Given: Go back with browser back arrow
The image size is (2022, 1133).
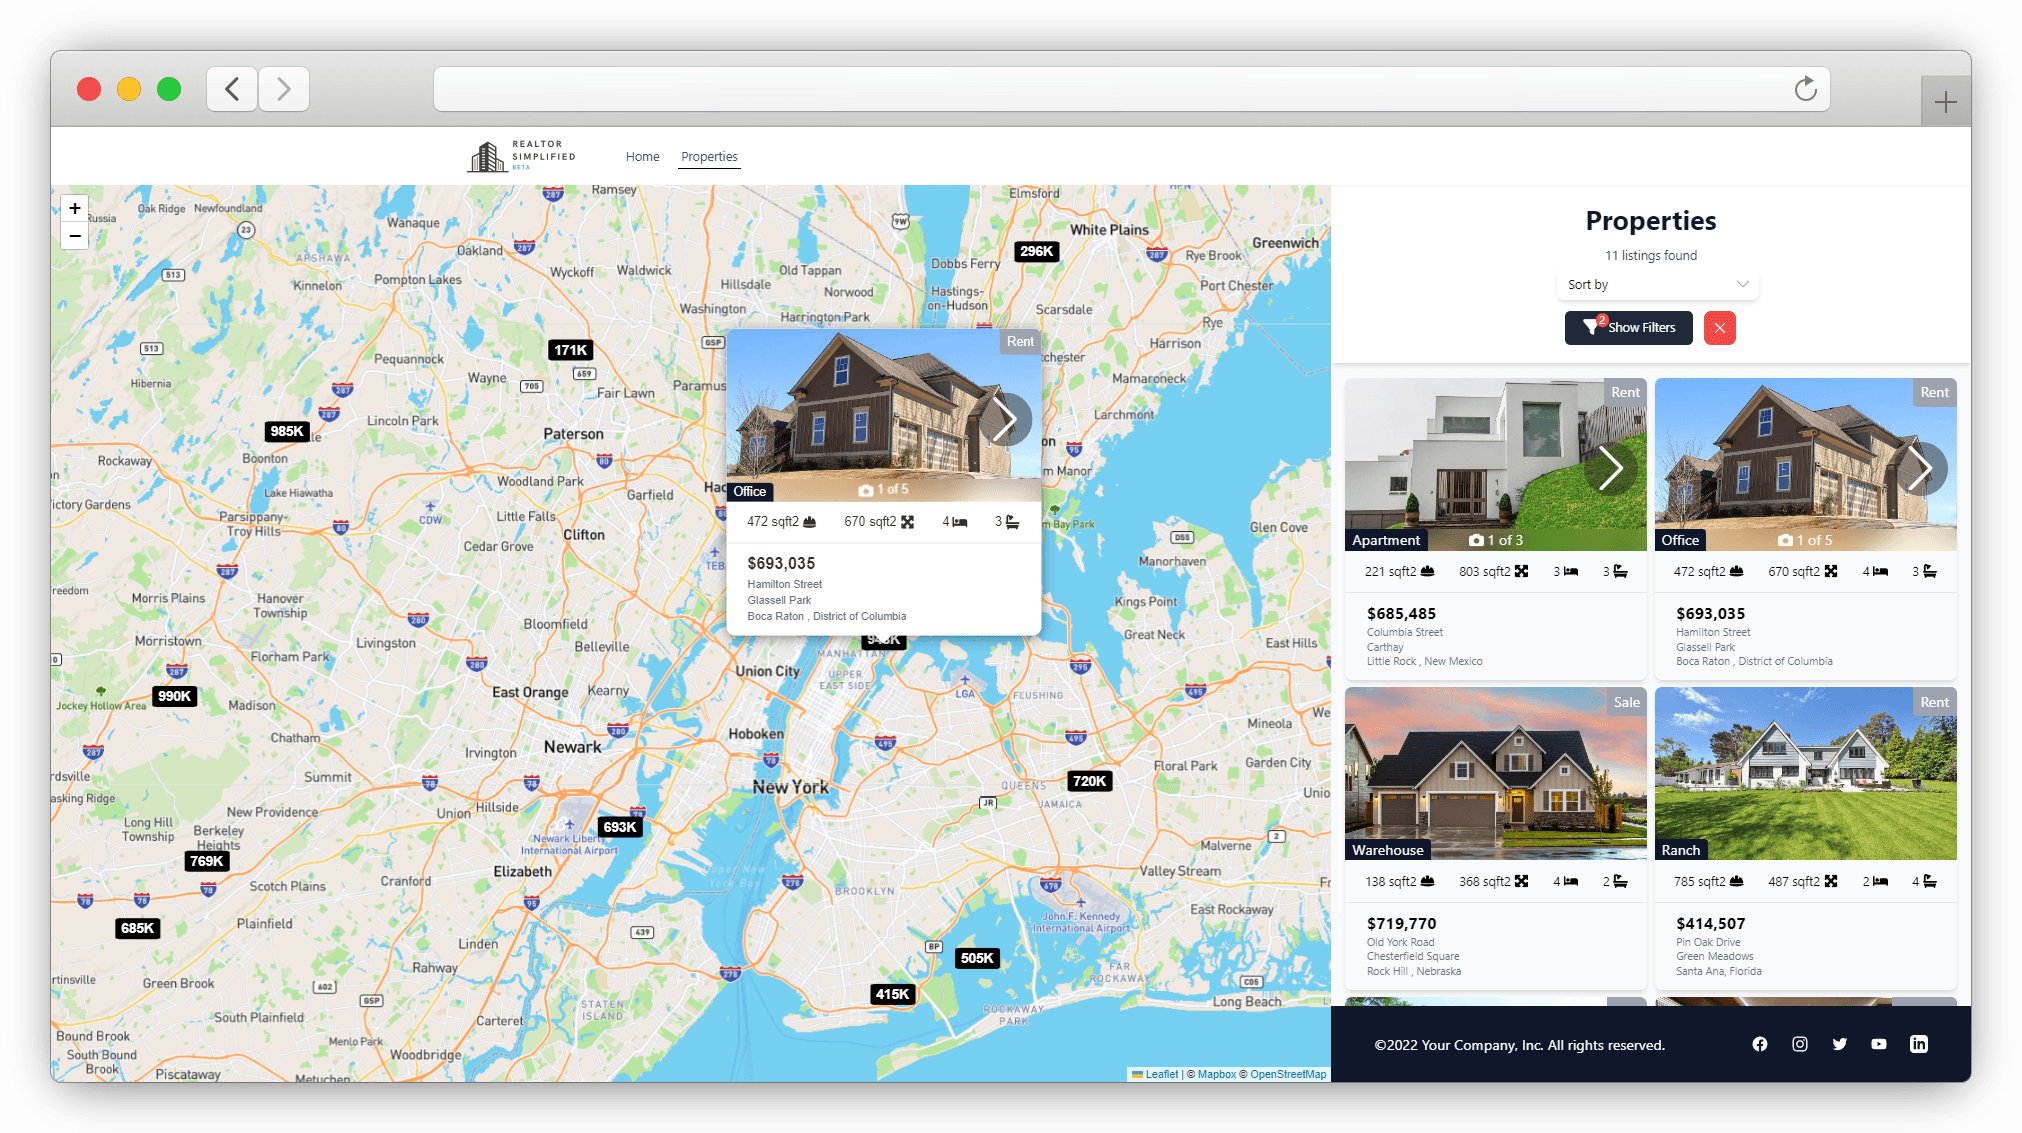Looking at the screenshot, I should 232,89.
